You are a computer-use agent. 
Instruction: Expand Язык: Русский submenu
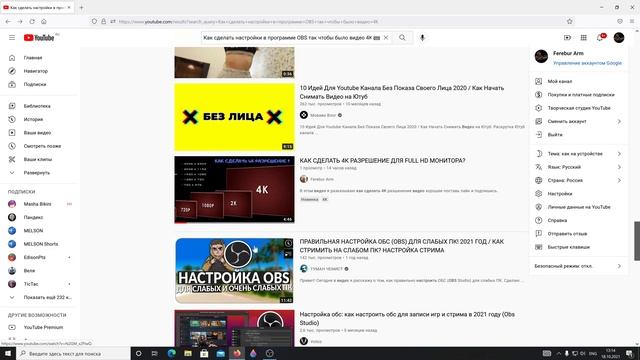click(x=578, y=167)
